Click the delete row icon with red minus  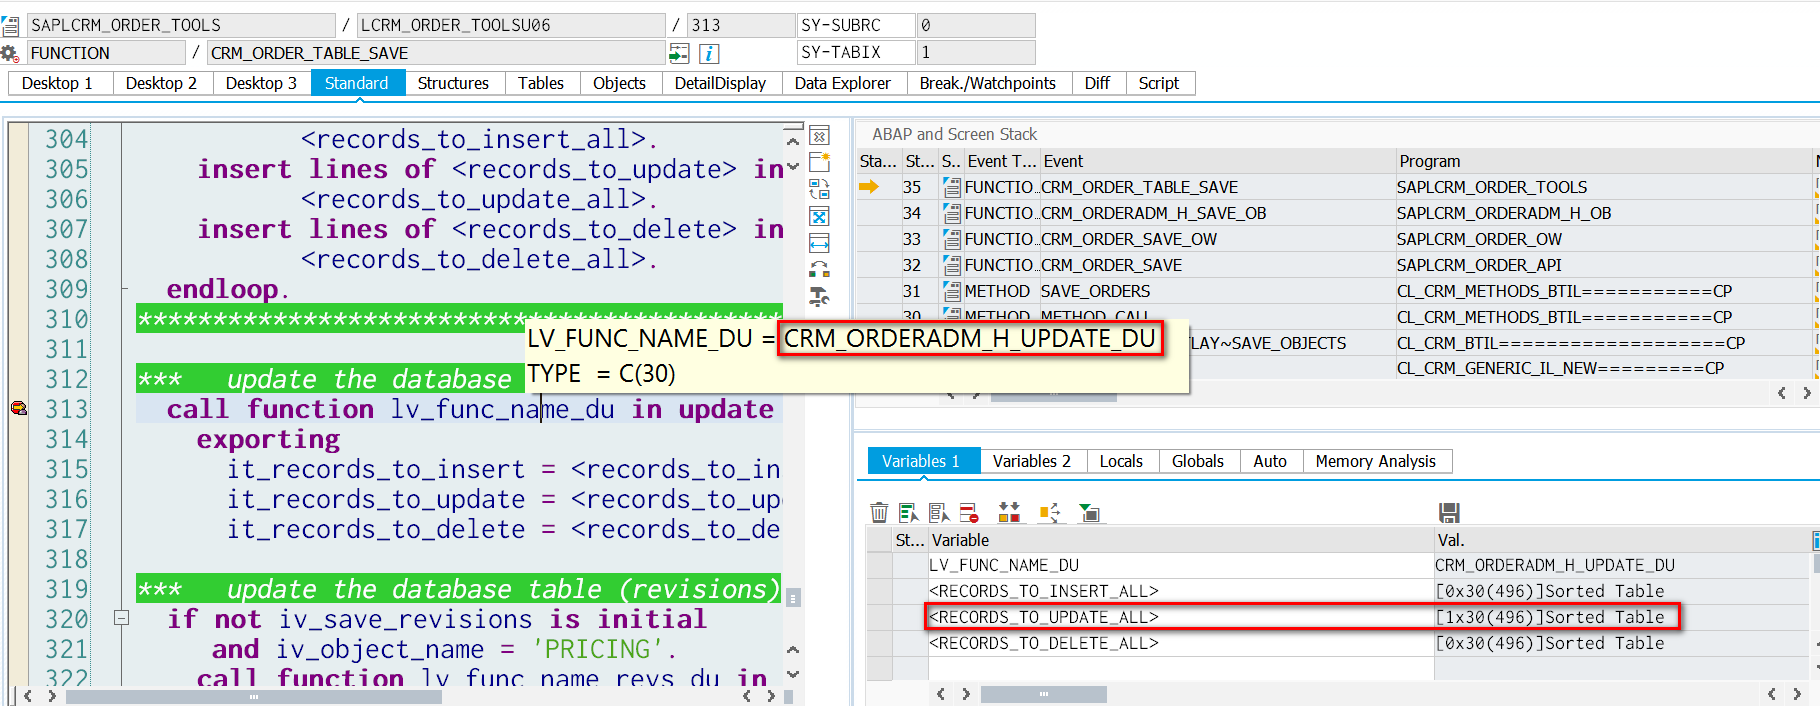[x=969, y=513]
